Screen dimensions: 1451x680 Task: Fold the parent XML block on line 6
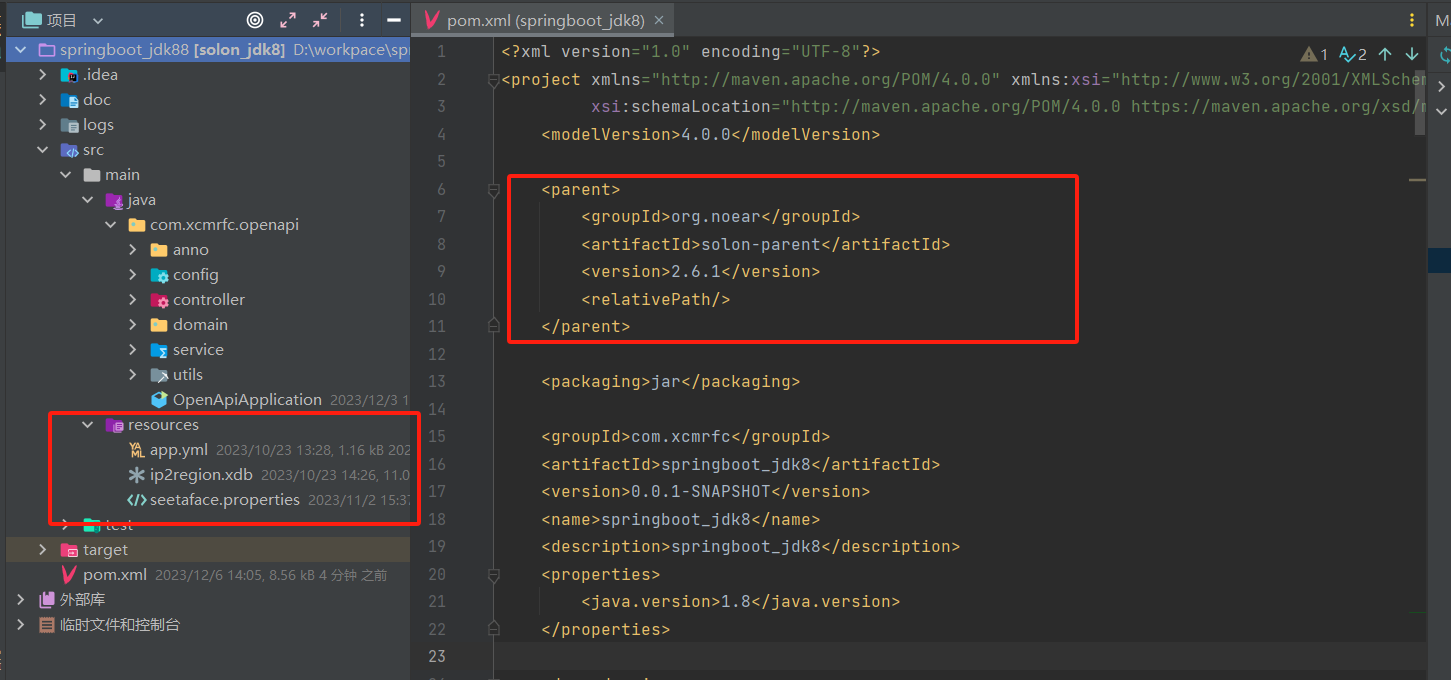coord(492,189)
